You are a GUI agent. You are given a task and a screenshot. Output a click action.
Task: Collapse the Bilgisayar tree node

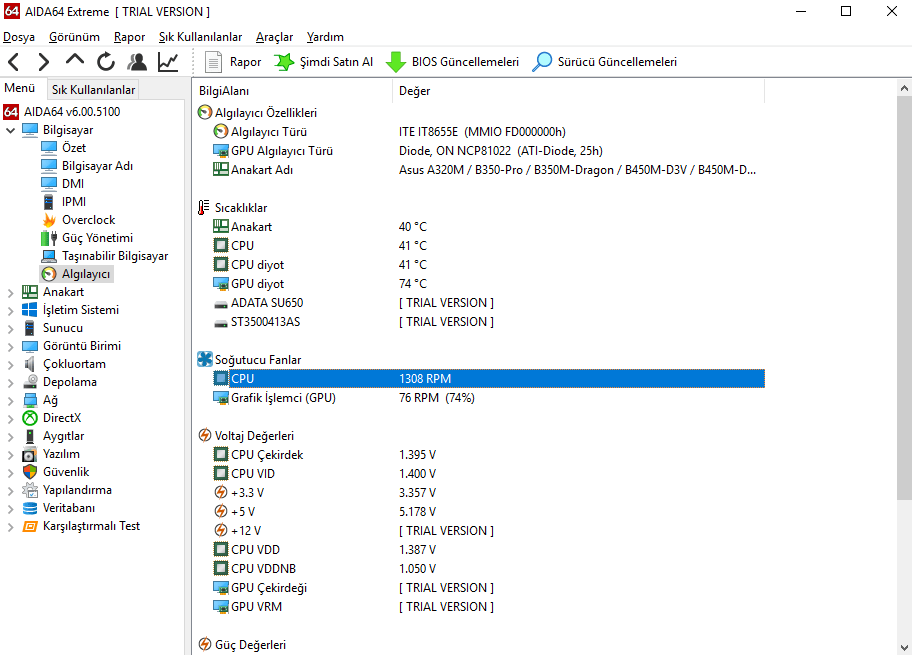click(10, 130)
